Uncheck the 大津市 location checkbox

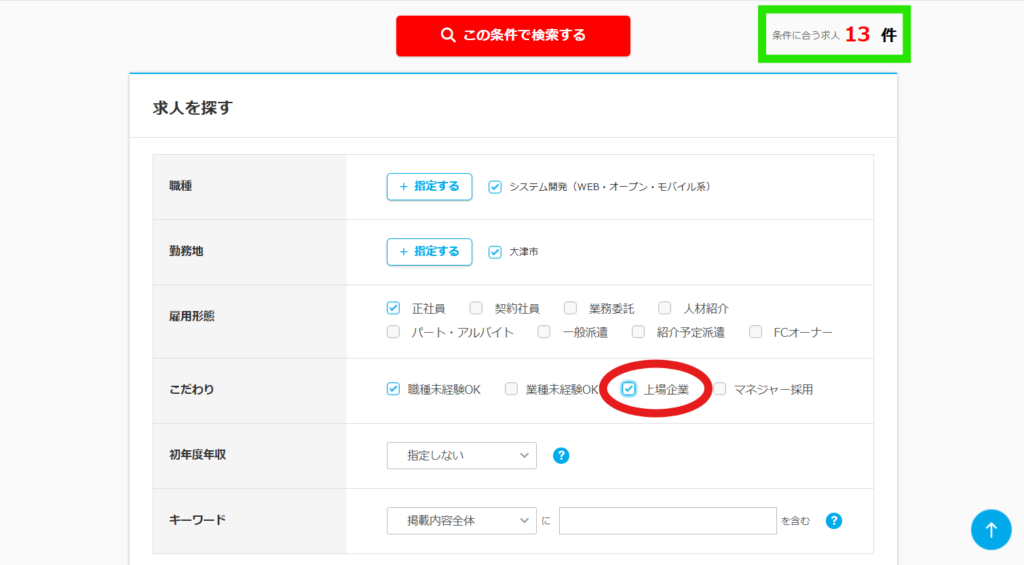pyautogui.click(x=495, y=252)
